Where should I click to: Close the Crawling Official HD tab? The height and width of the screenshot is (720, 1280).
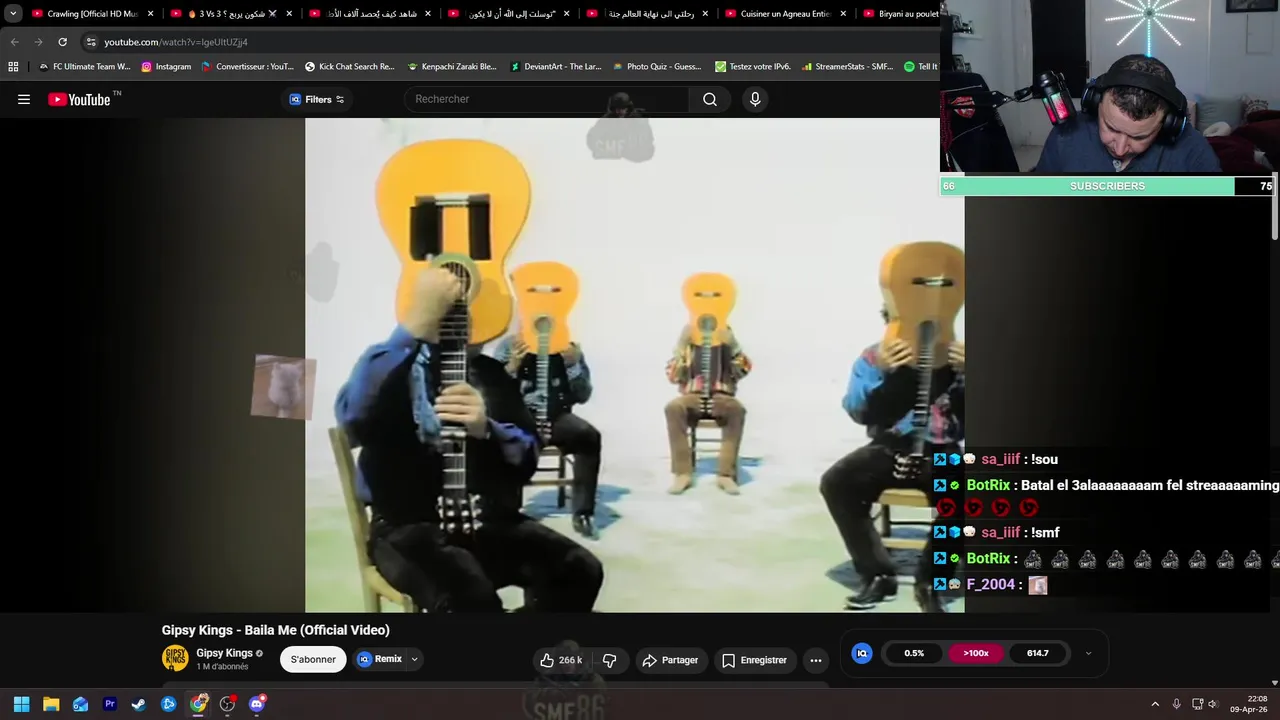click(151, 14)
